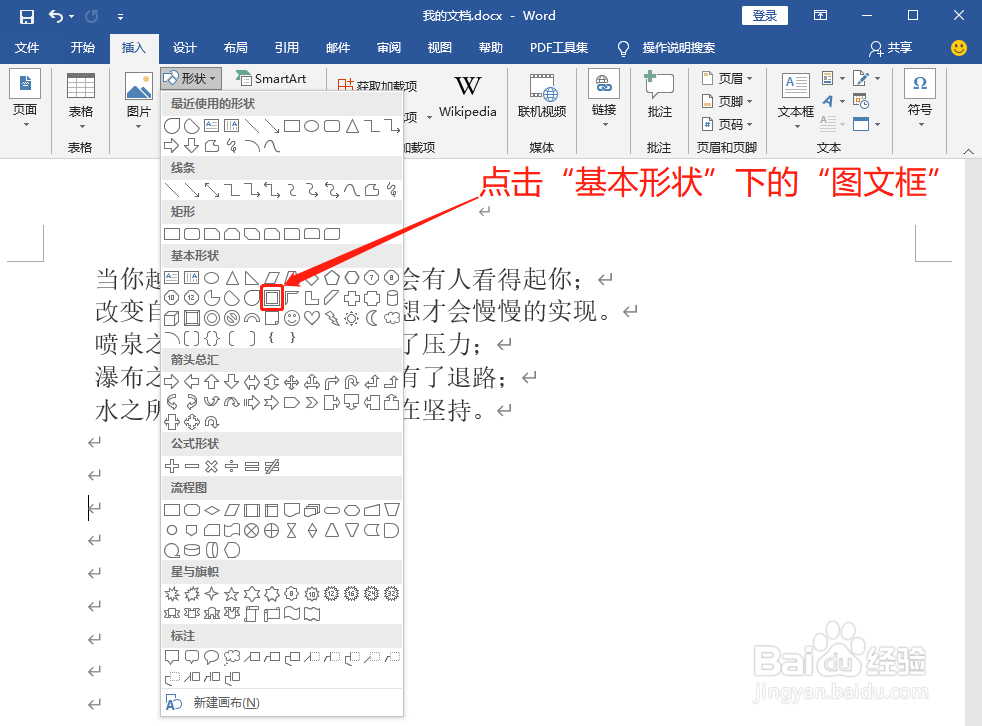Insert 联机视频 online video
Screen dimensions: 982x726
click(542, 95)
